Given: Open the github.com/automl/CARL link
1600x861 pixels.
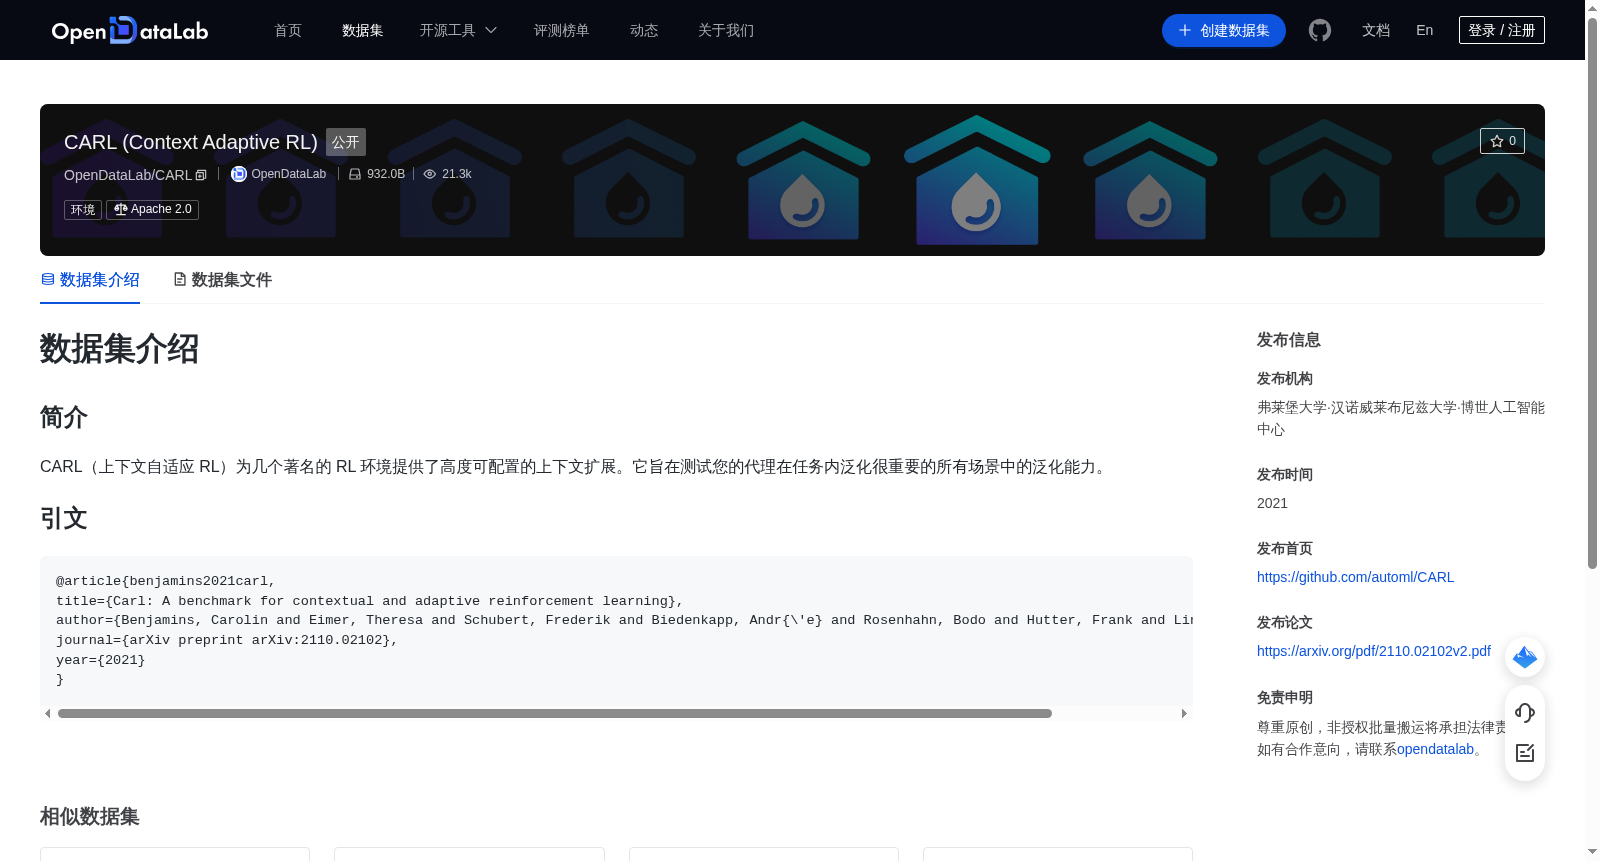Looking at the screenshot, I should click(x=1356, y=577).
